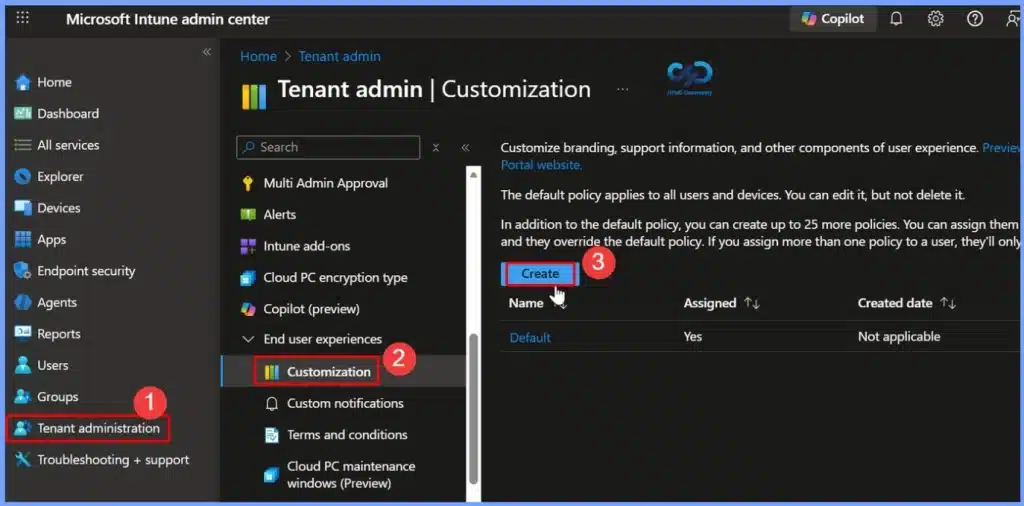Open Endpoint security in the left menu
1024x506 pixels.
pos(86,271)
